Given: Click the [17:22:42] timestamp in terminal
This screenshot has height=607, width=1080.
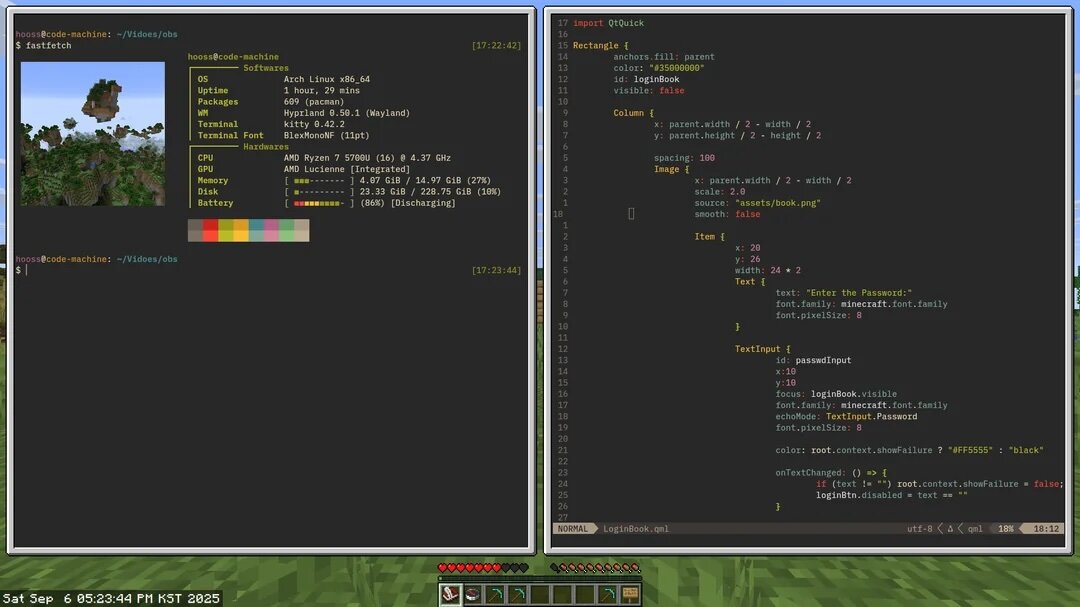Looking at the screenshot, I should tap(496, 45).
